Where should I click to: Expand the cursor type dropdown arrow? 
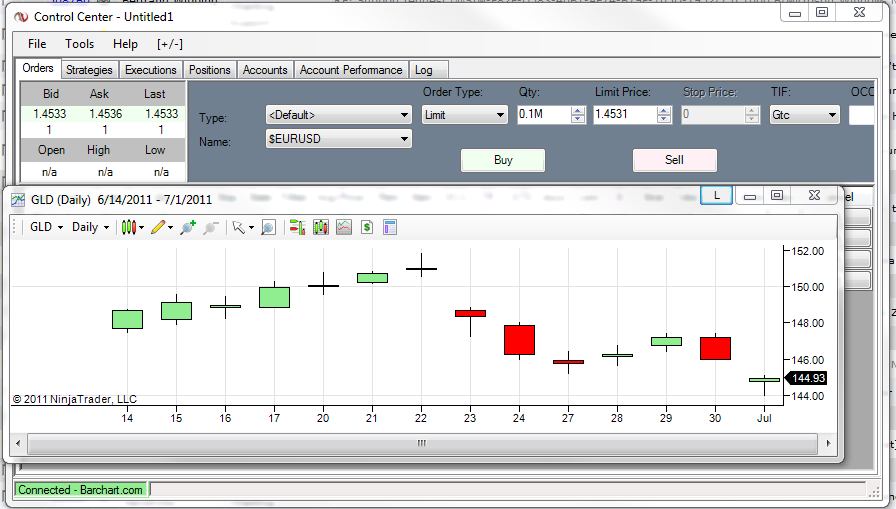coord(251,227)
